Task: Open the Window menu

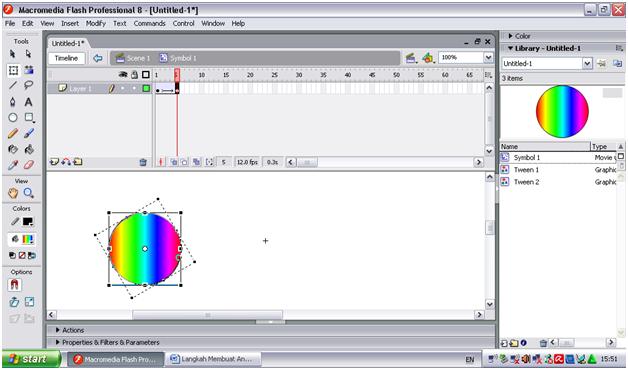Action: click(x=213, y=23)
